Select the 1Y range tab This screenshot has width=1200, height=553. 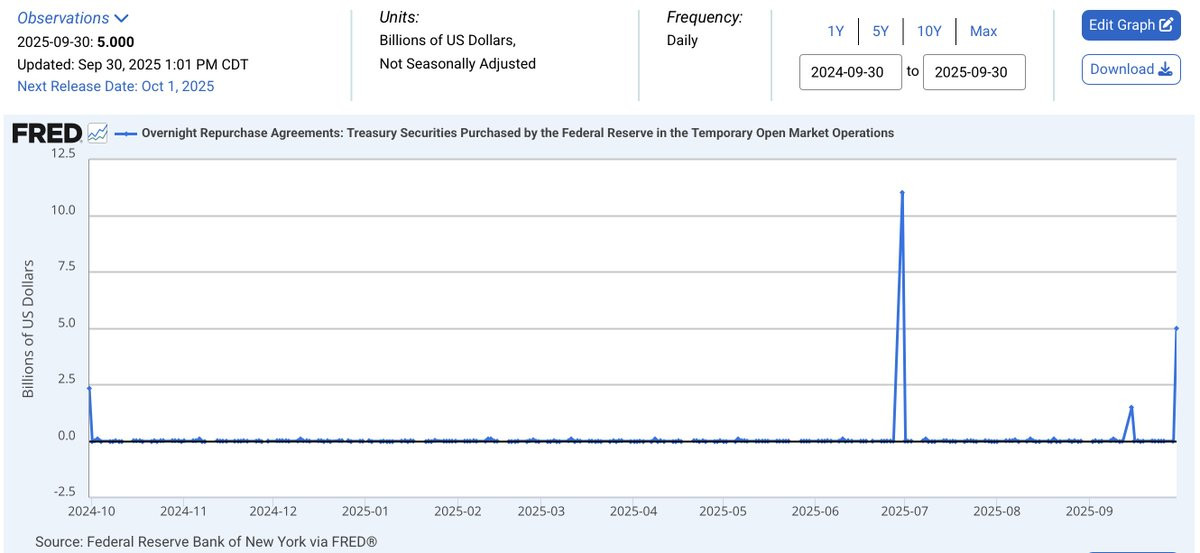pos(836,31)
